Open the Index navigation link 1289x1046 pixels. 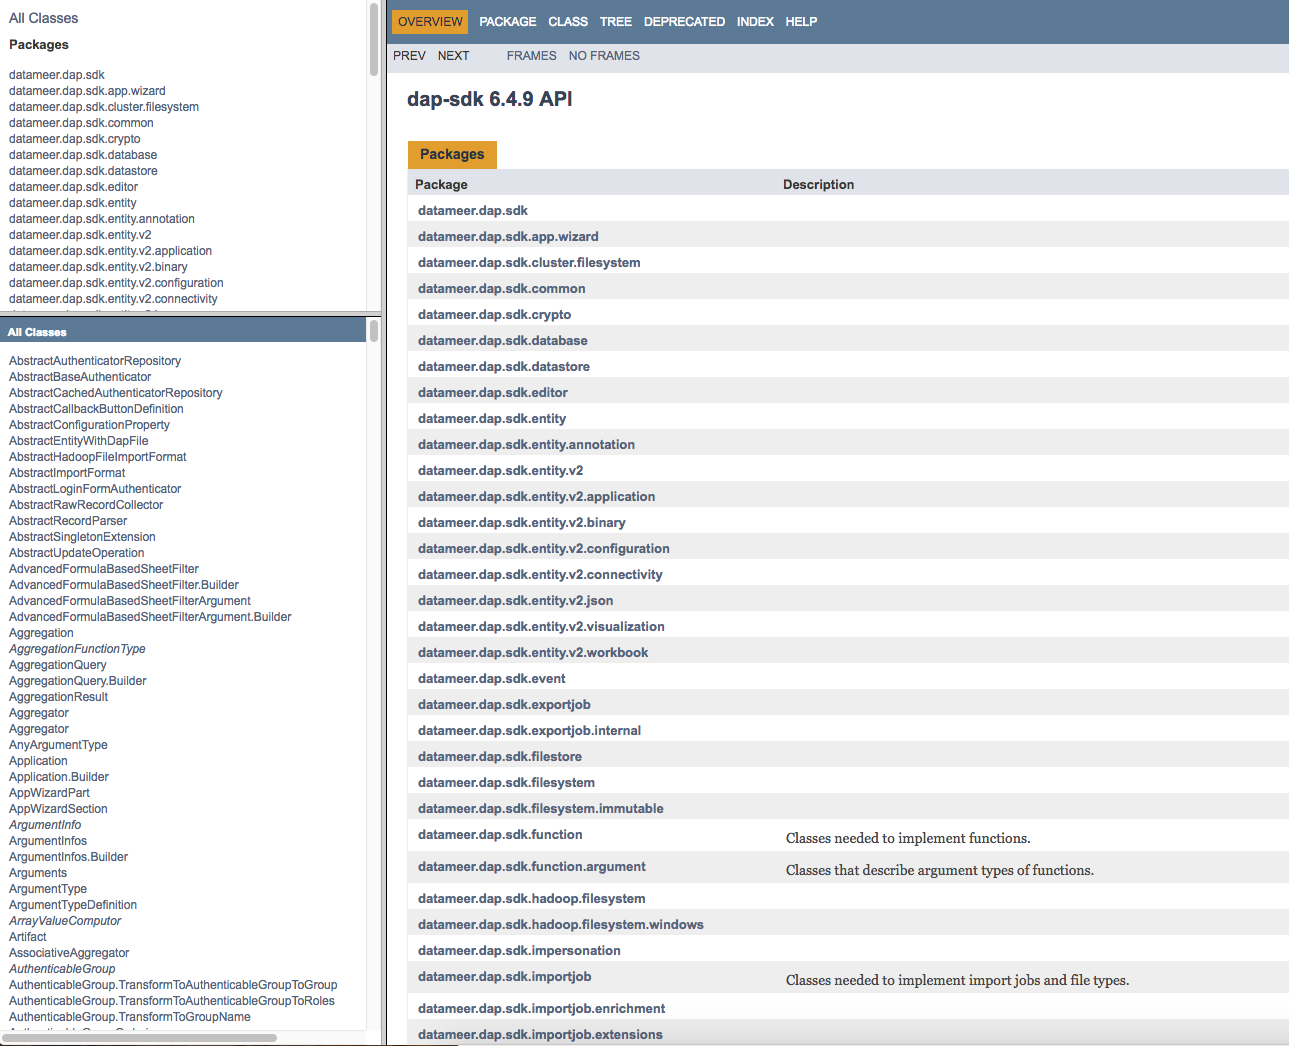point(755,22)
